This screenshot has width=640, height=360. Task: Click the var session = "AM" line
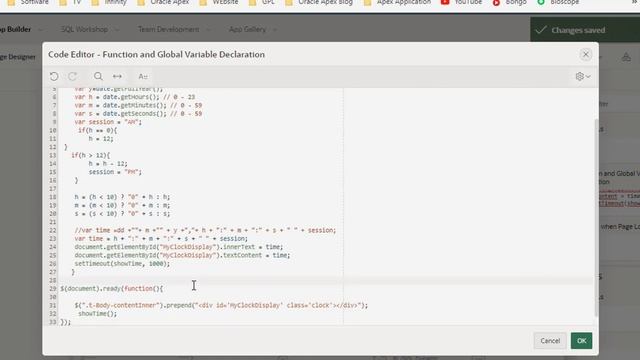[x=108, y=122]
